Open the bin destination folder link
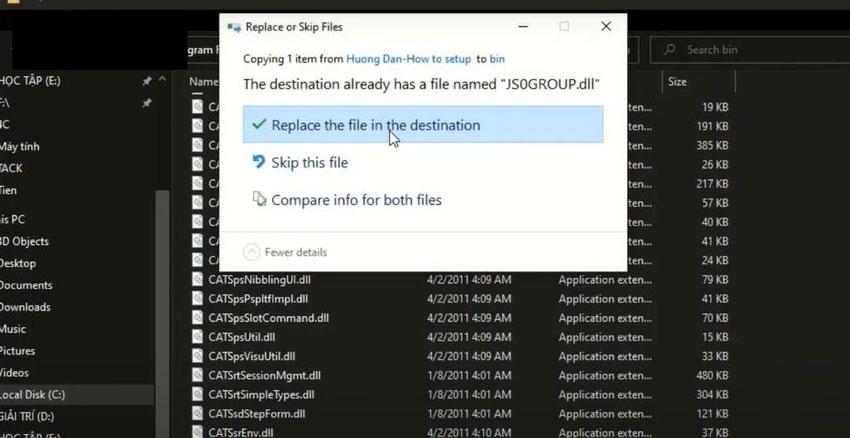Image resolution: width=850 pixels, height=438 pixels. tap(497, 59)
